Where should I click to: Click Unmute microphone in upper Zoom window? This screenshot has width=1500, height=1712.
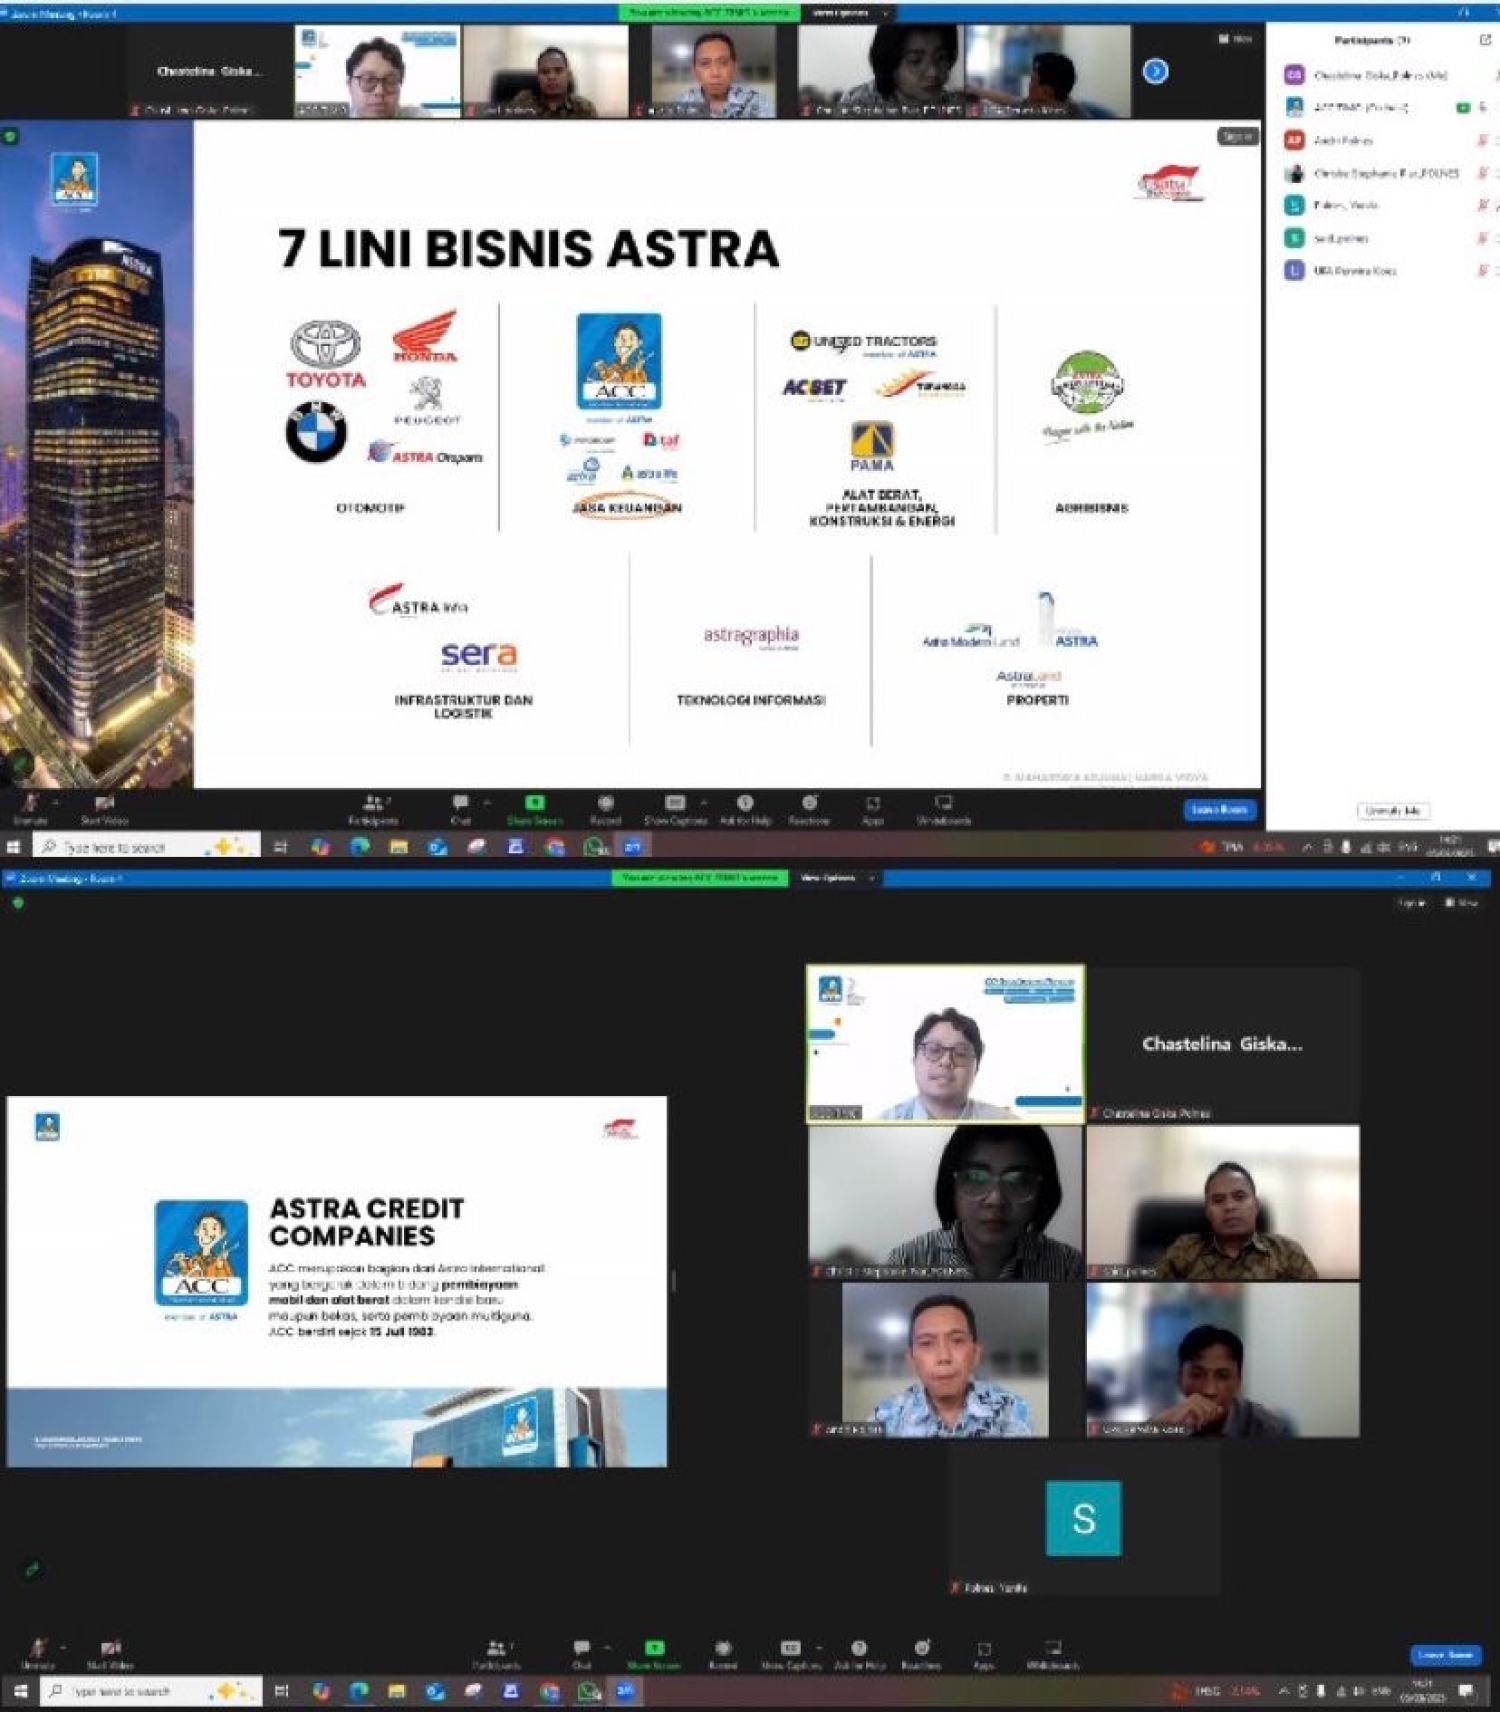[31, 808]
